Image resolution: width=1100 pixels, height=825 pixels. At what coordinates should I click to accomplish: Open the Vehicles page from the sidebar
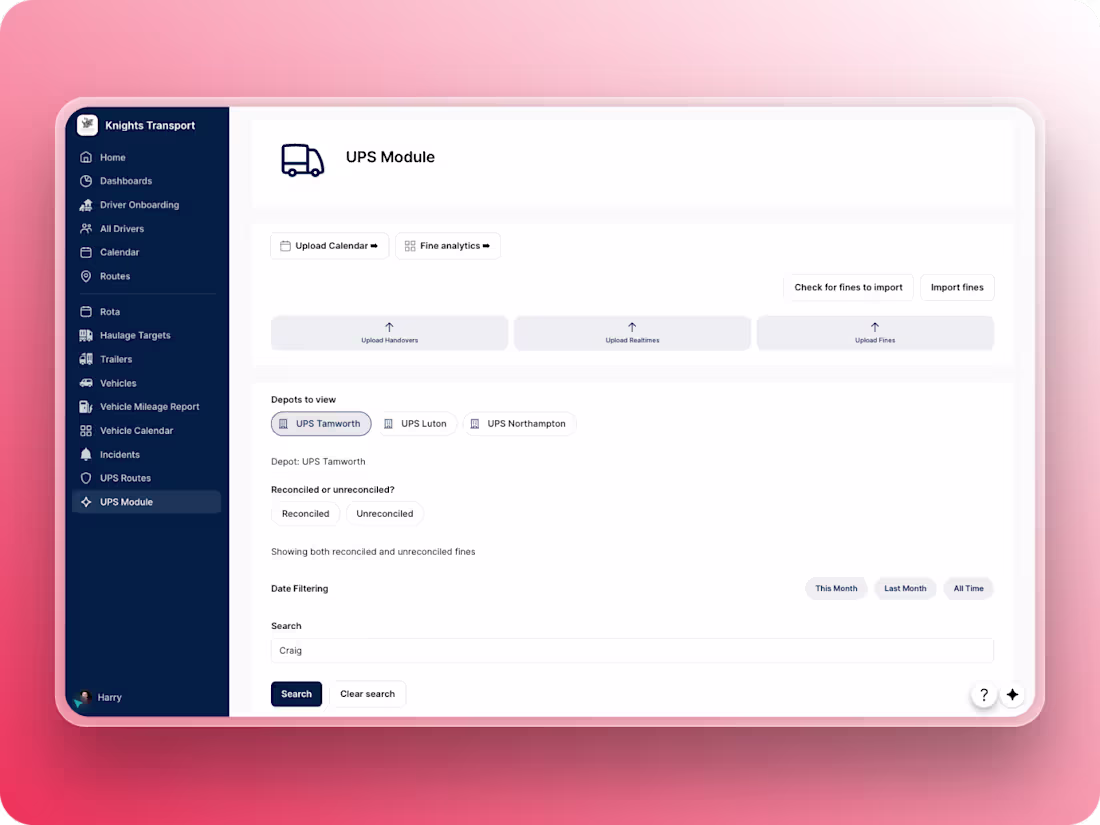(x=117, y=383)
